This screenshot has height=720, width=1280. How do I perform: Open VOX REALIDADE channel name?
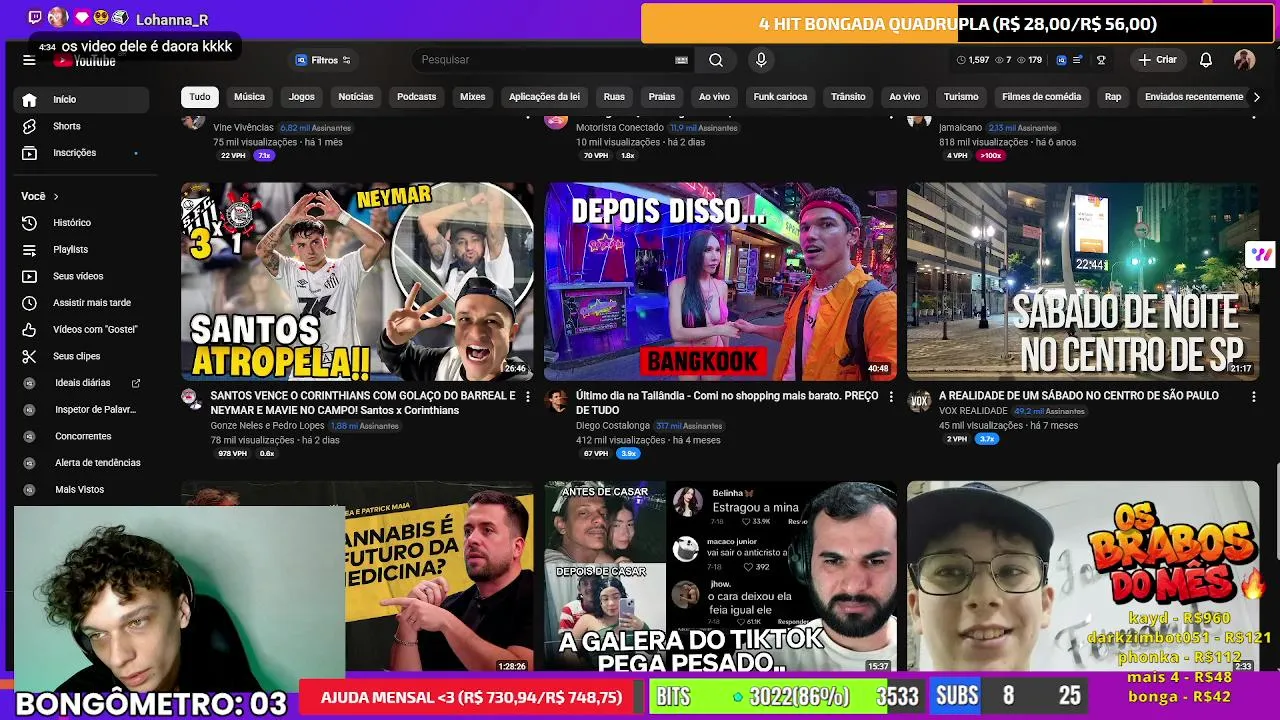973,411
